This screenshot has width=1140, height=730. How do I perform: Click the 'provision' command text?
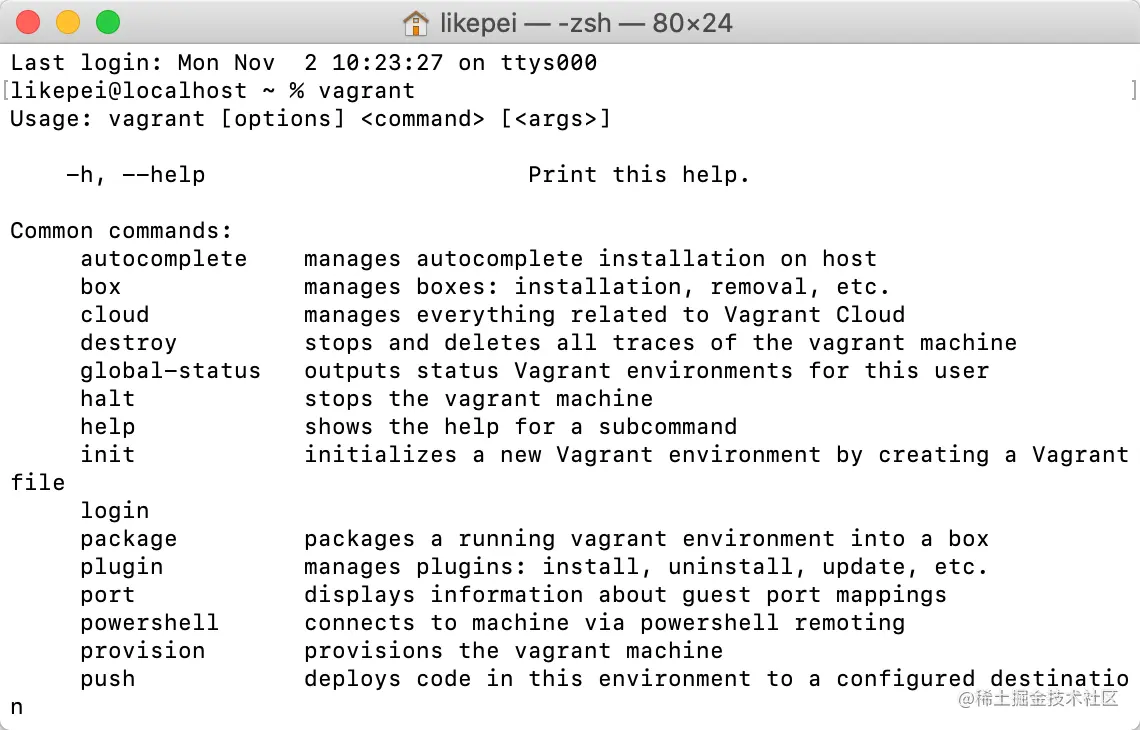[x=142, y=651]
